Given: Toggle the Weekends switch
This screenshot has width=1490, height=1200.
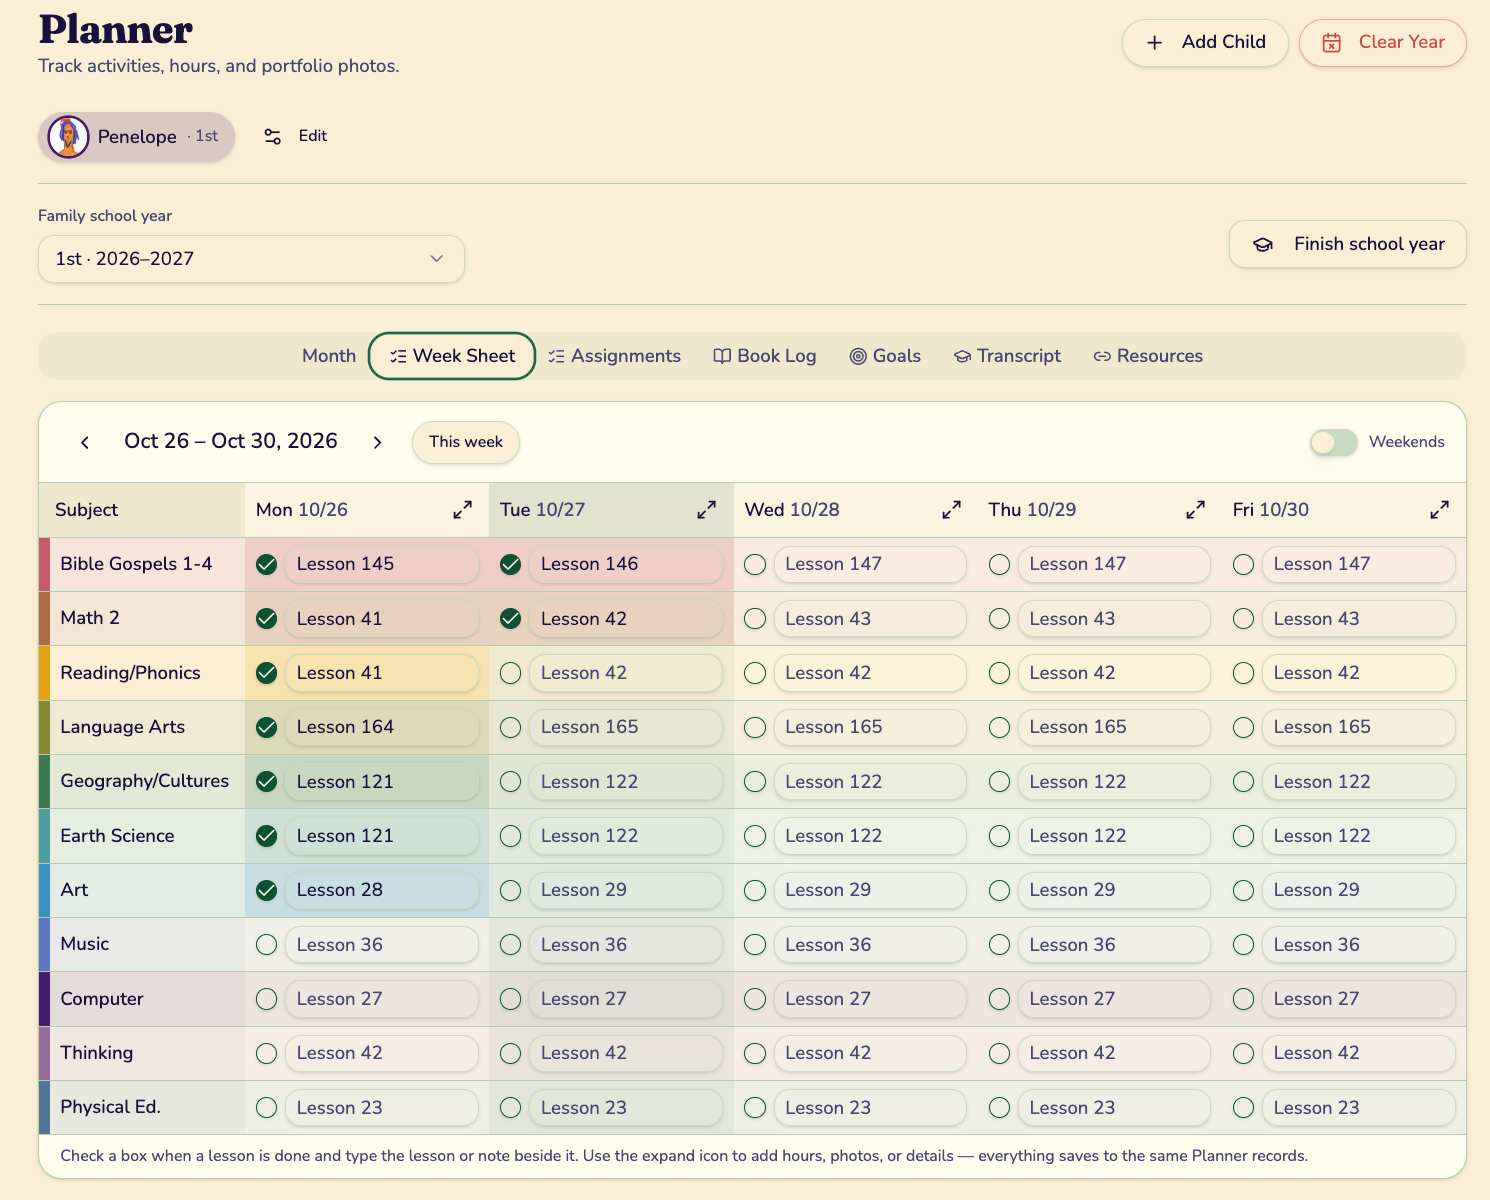Looking at the screenshot, I should tap(1334, 442).
